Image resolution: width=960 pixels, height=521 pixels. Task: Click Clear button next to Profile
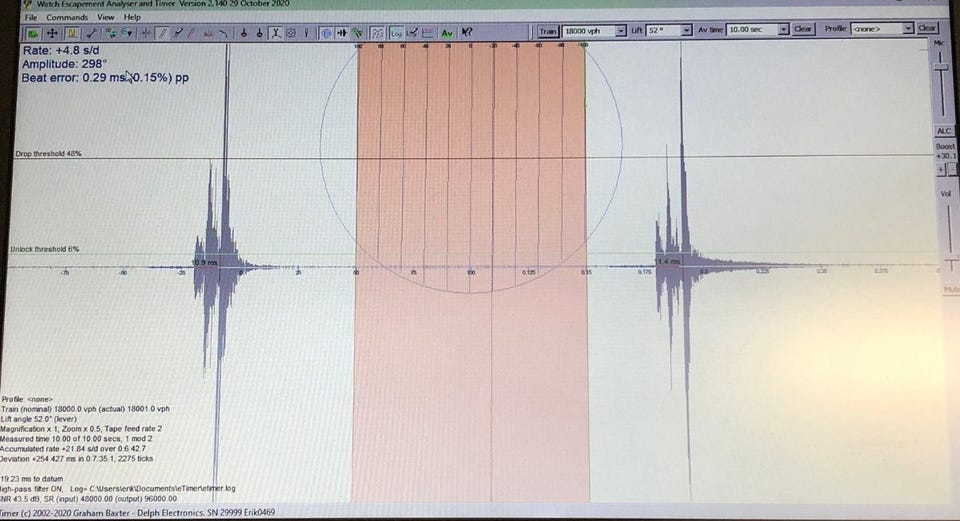click(x=927, y=28)
